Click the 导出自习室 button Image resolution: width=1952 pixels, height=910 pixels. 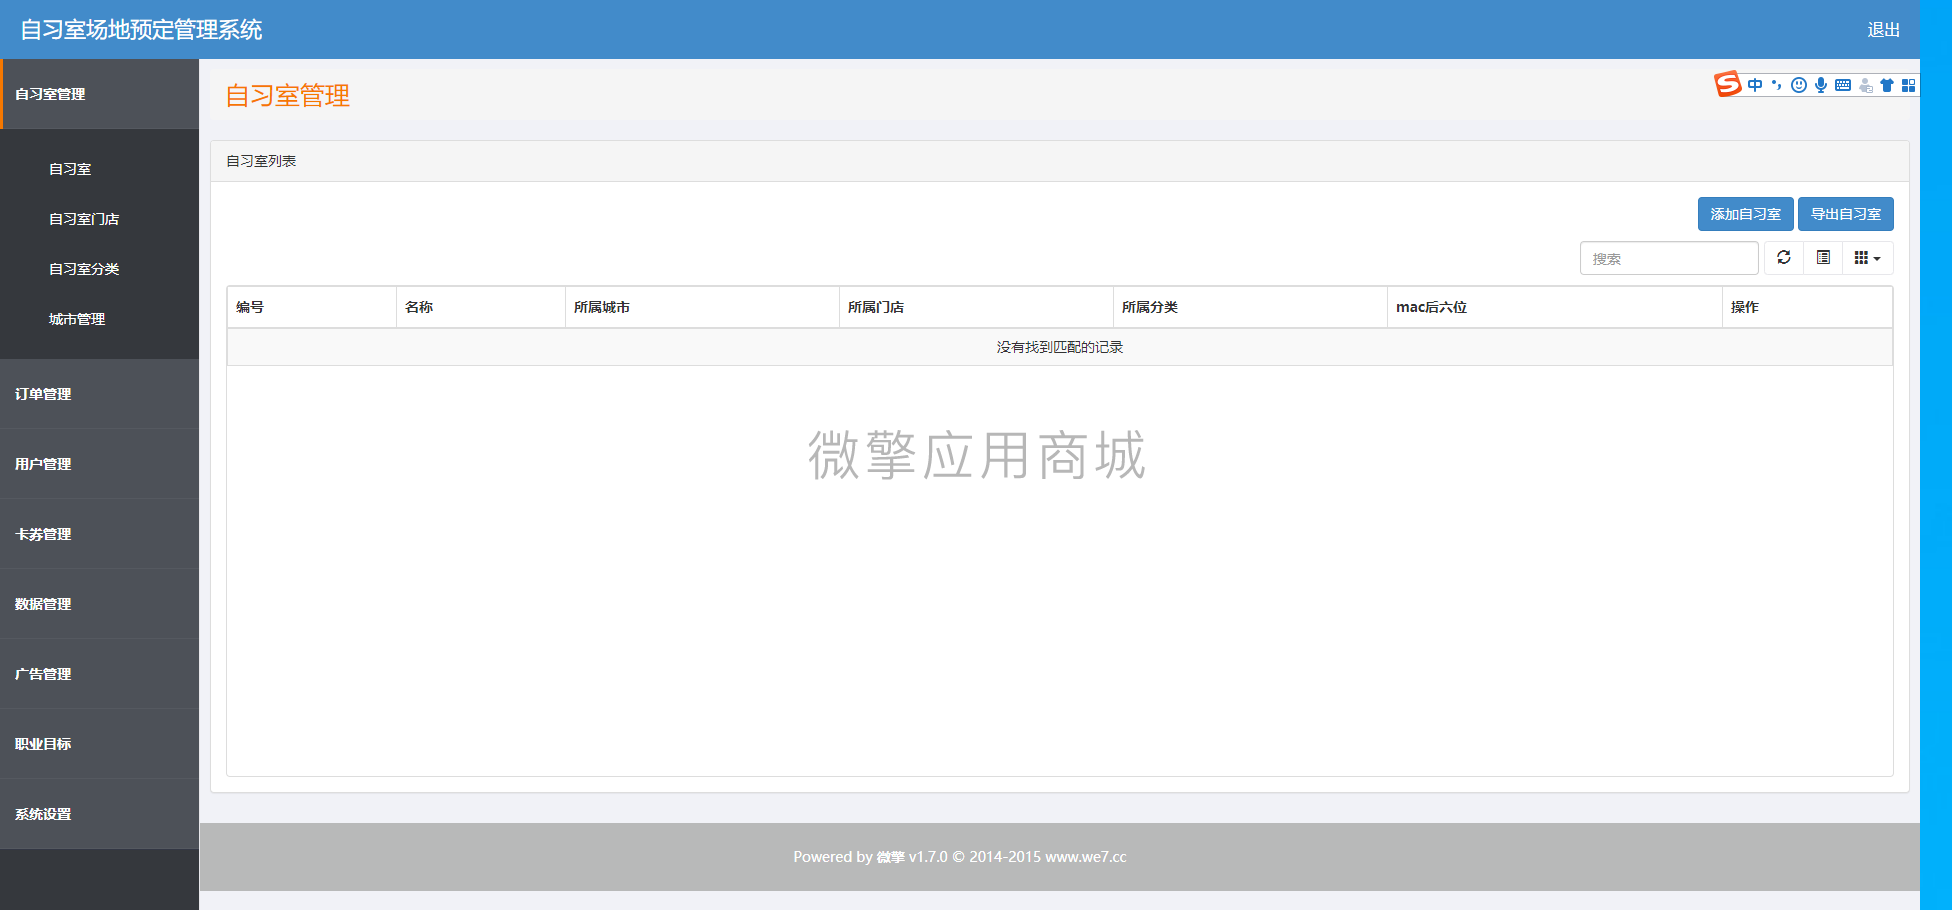(1846, 213)
